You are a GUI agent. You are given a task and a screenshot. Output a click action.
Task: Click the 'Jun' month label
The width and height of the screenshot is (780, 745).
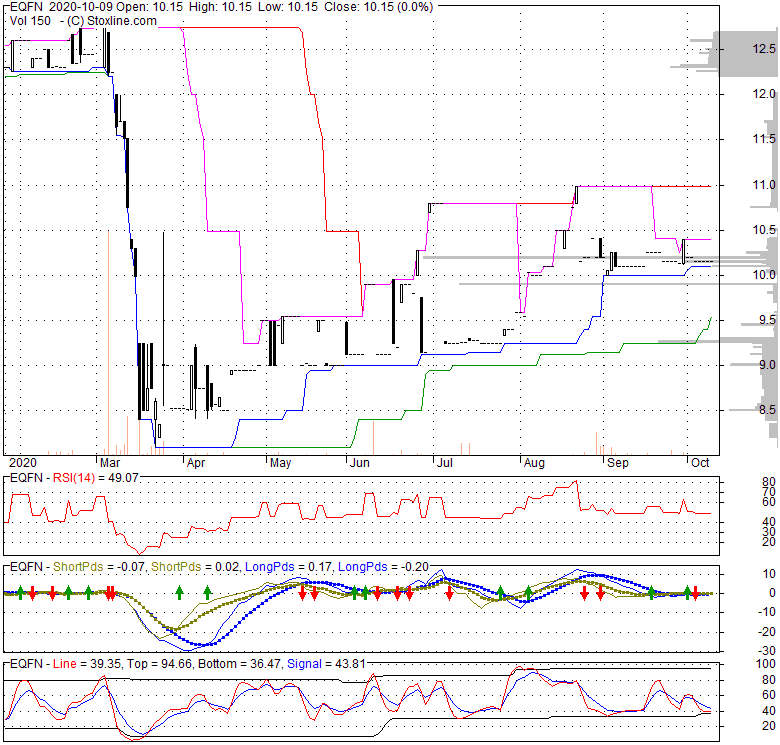pyautogui.click(x=360, y=463)
